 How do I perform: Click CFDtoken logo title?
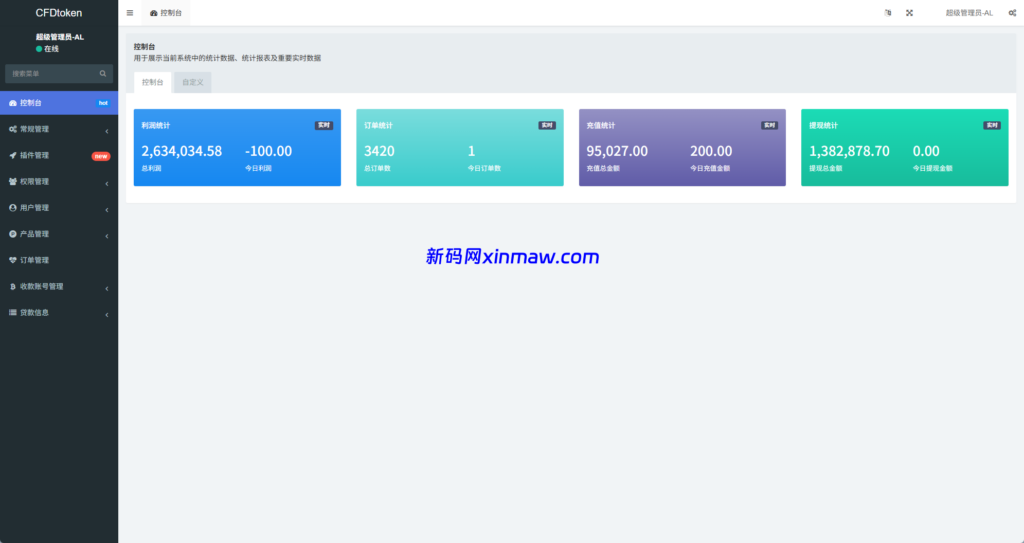pos(59,13)
